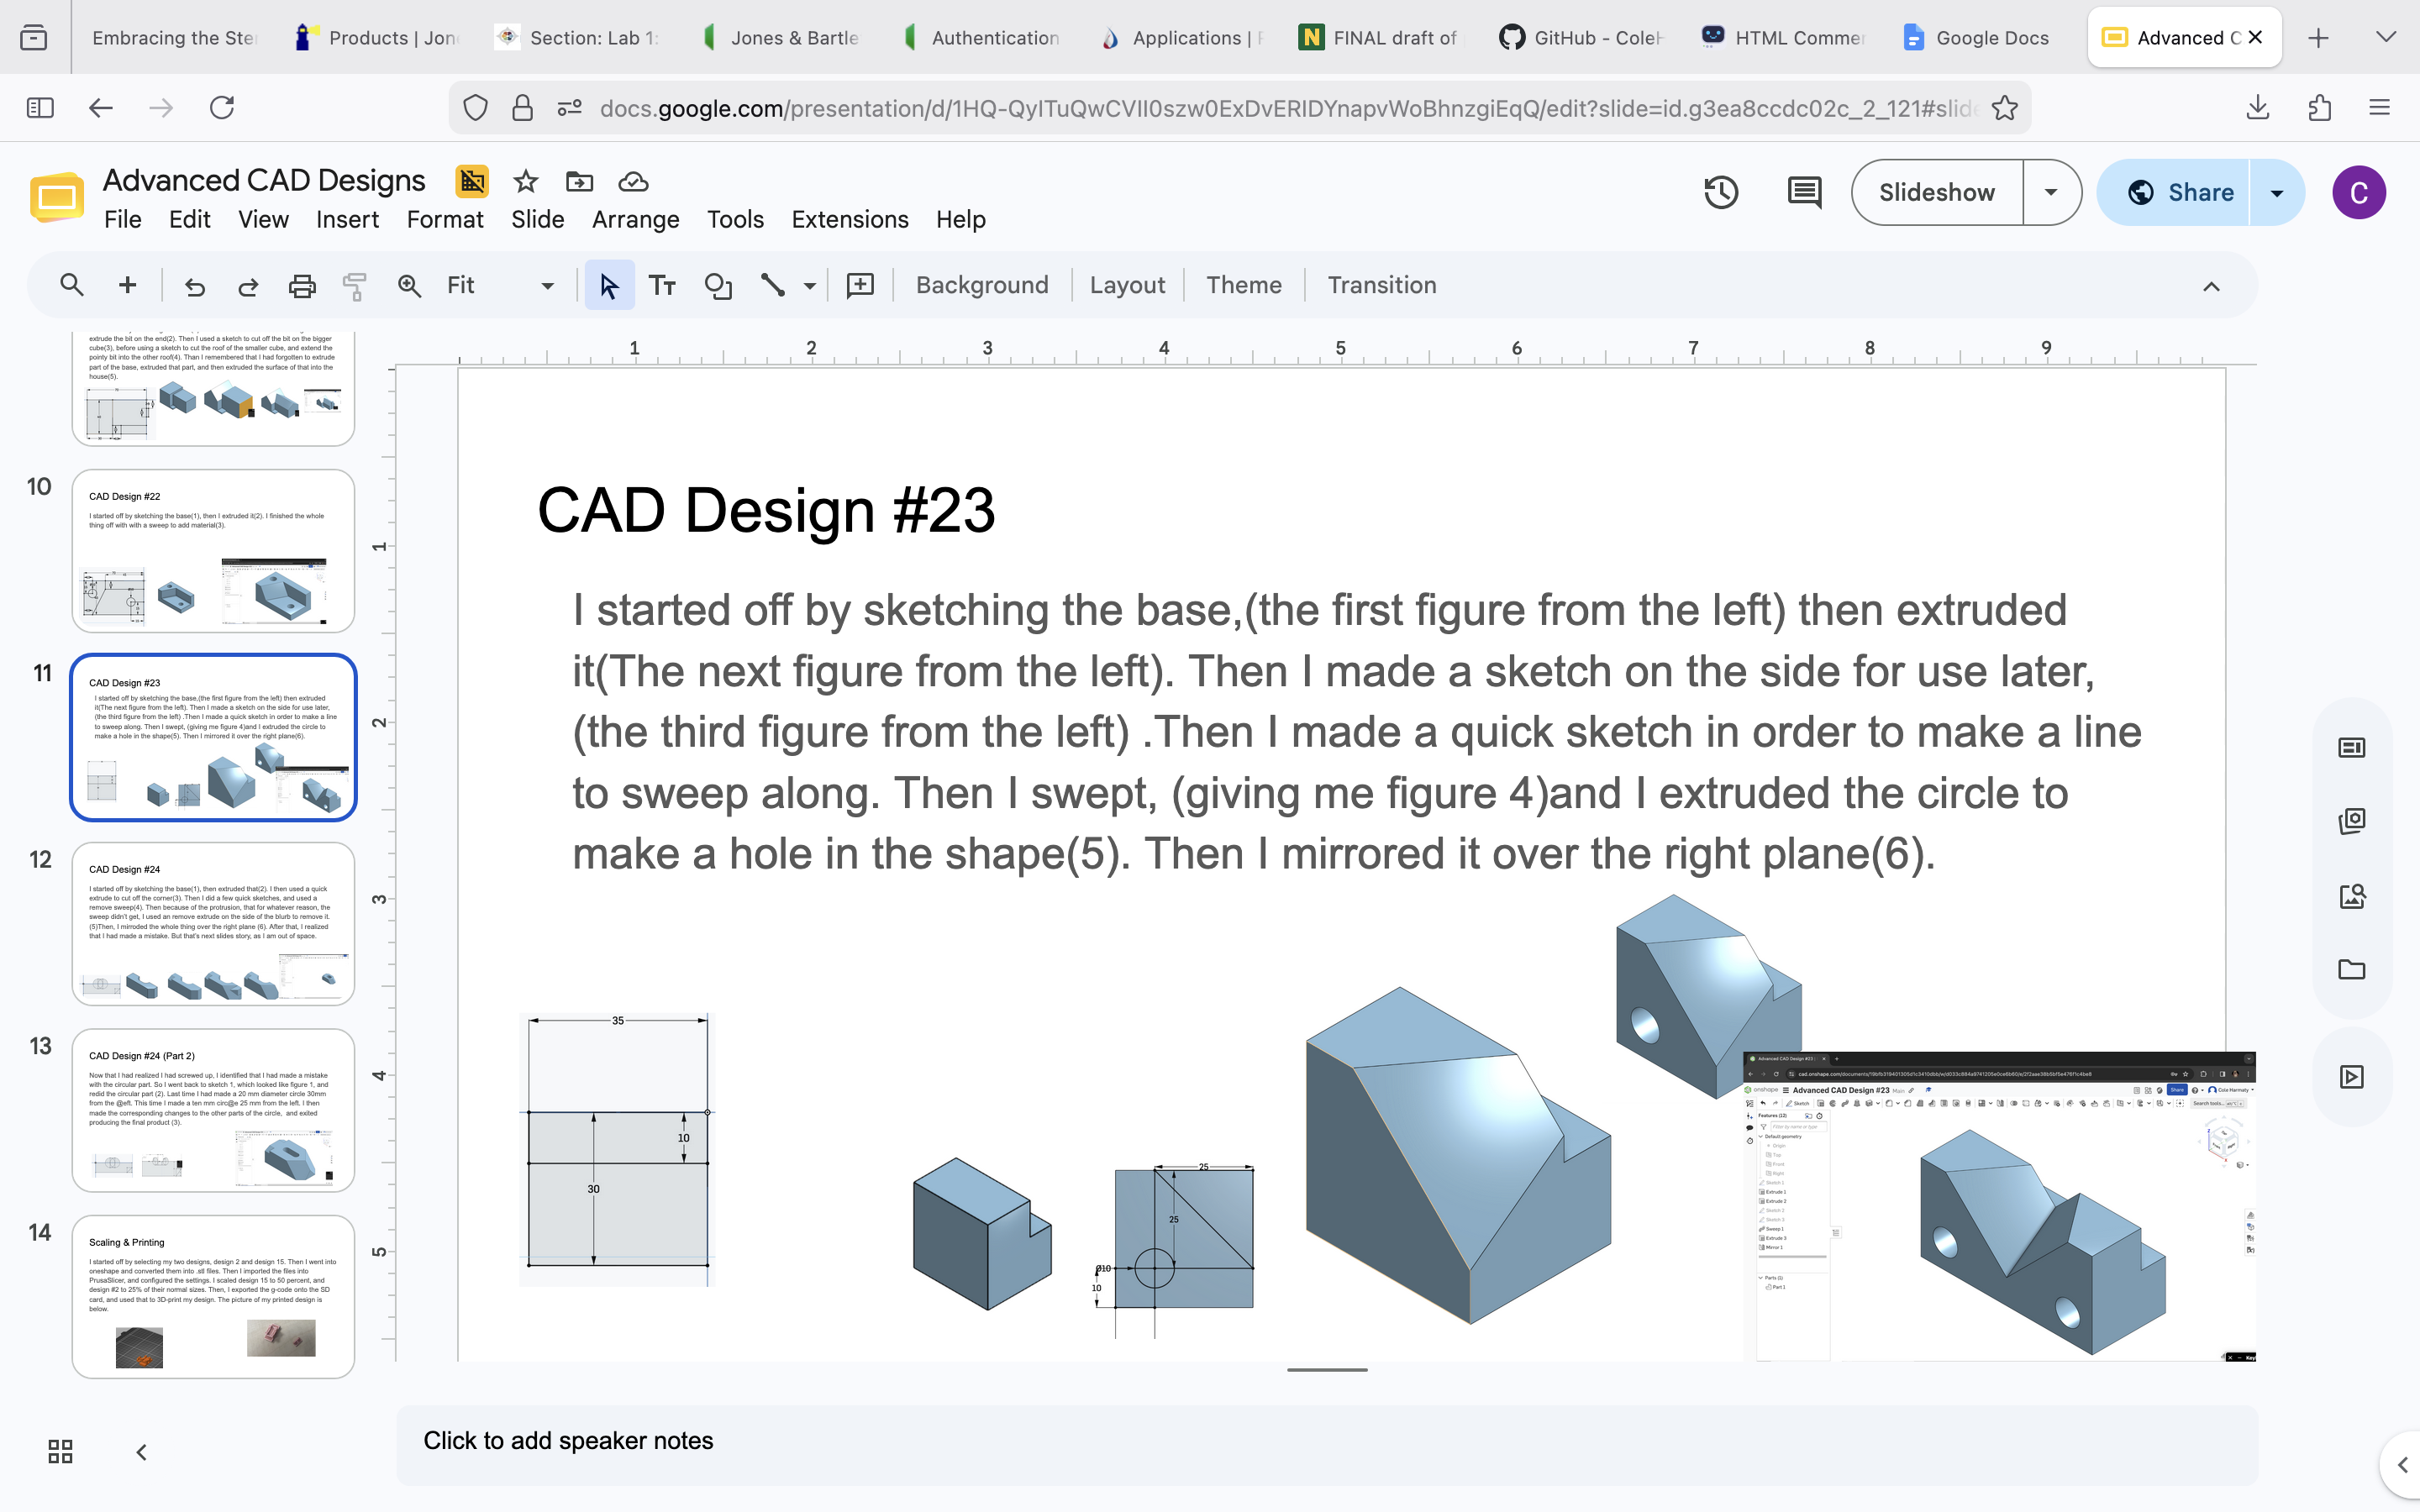Click the Background button
Image resolution: width=2420 pixels, height=1512 pixels.
click(982, 286)
